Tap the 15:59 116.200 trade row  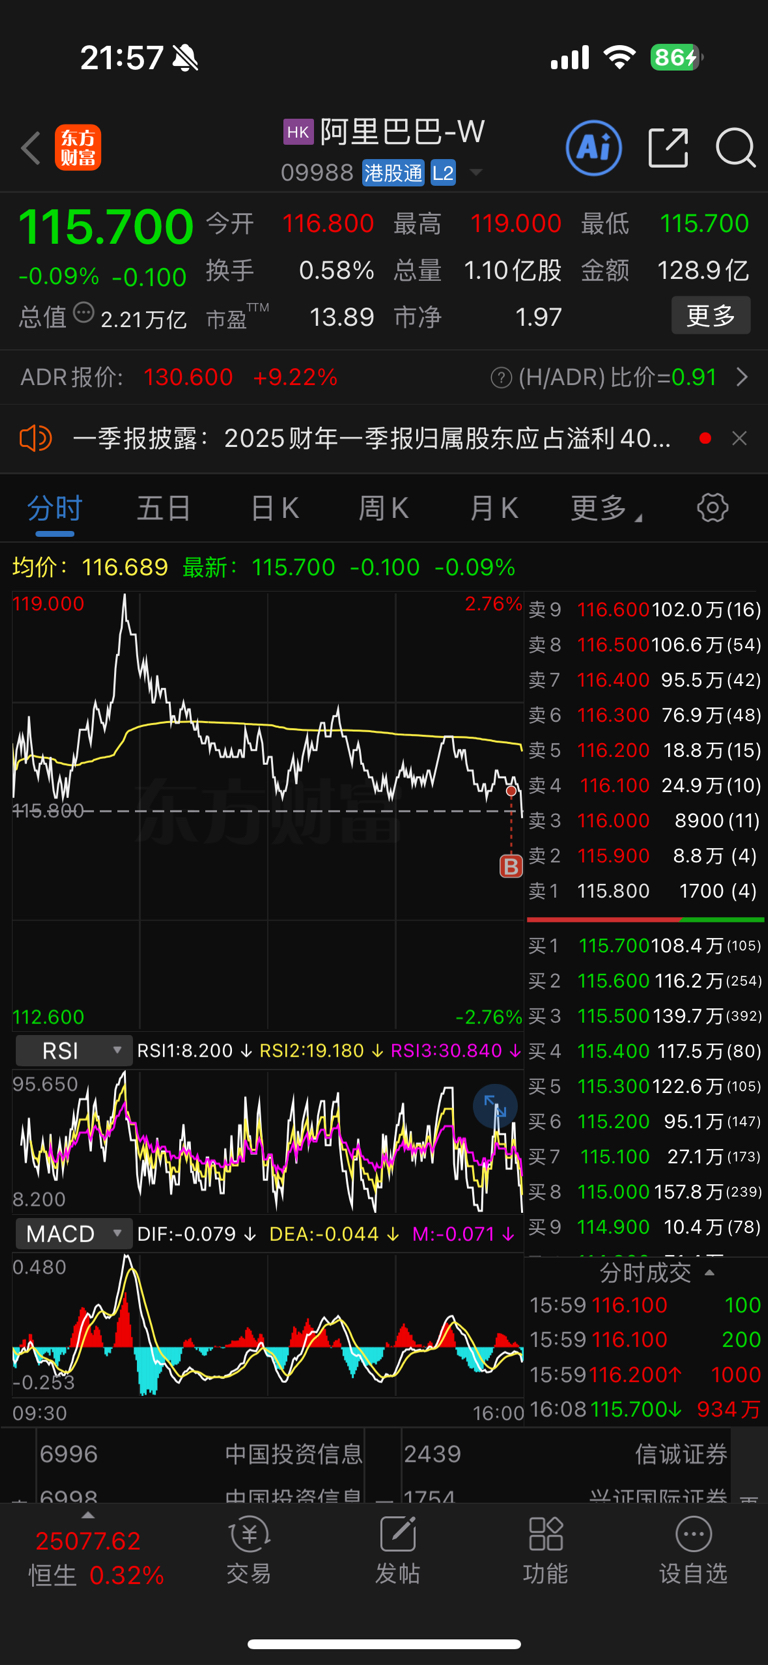(x=646, y=1374)
